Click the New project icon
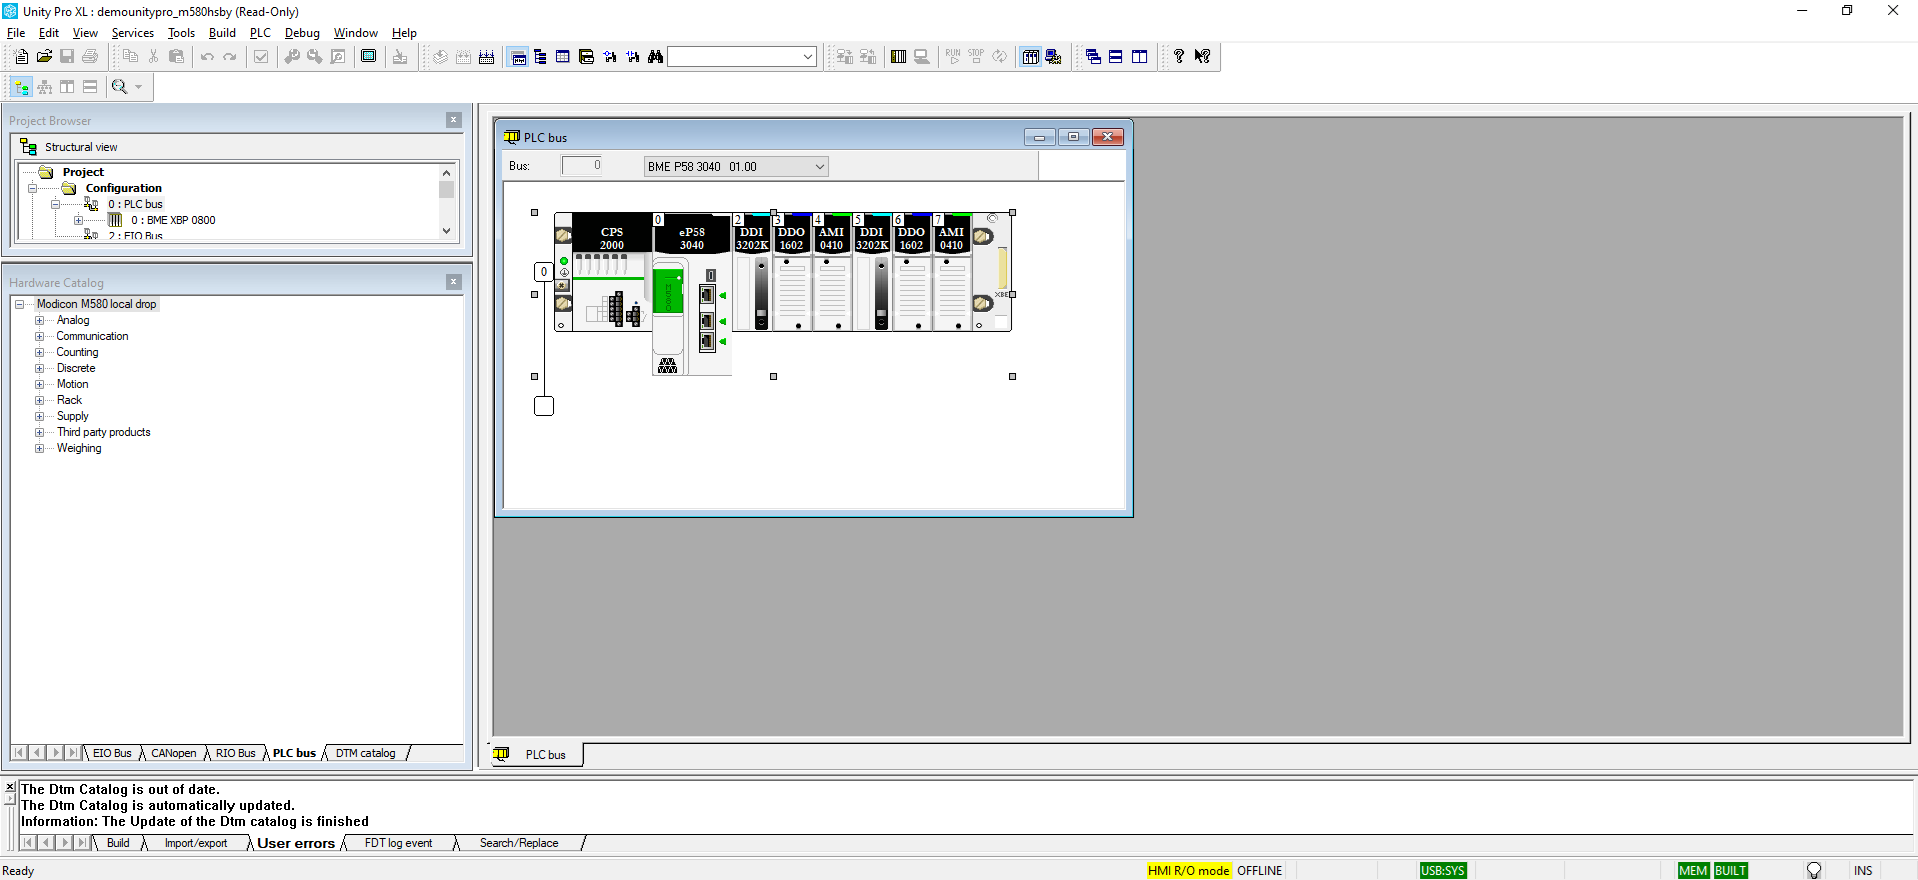Image resolution: width=1918 pixels, height=880 pixels. point(21,57)
